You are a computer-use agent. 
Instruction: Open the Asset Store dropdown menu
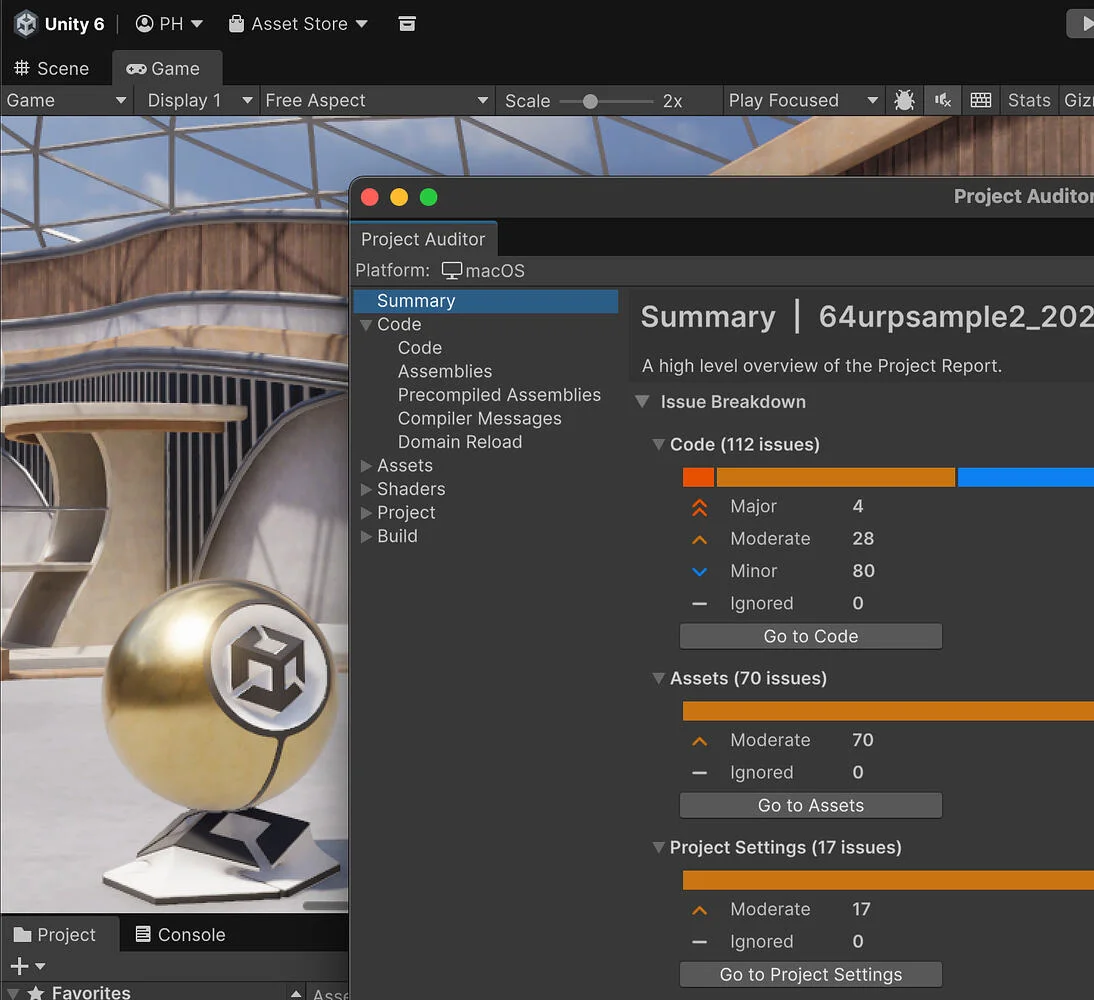click(x=298, y=24)
